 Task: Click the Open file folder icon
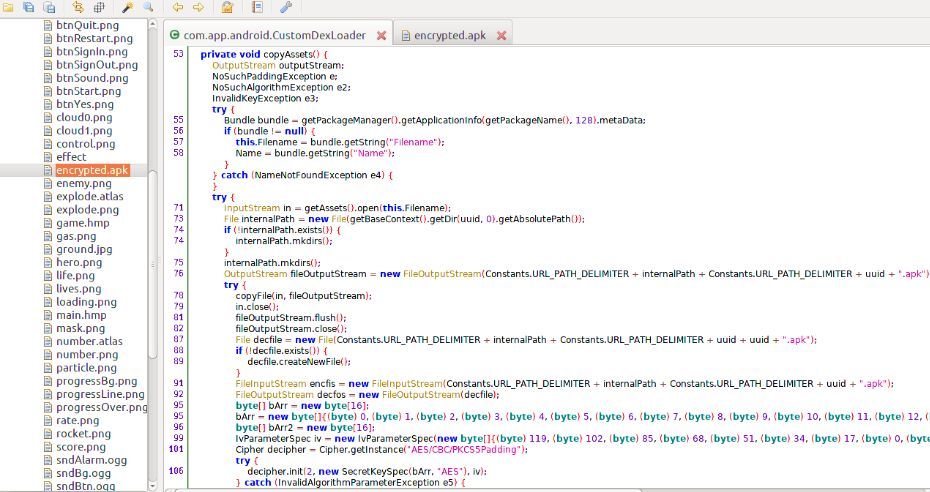coord(9,8)
